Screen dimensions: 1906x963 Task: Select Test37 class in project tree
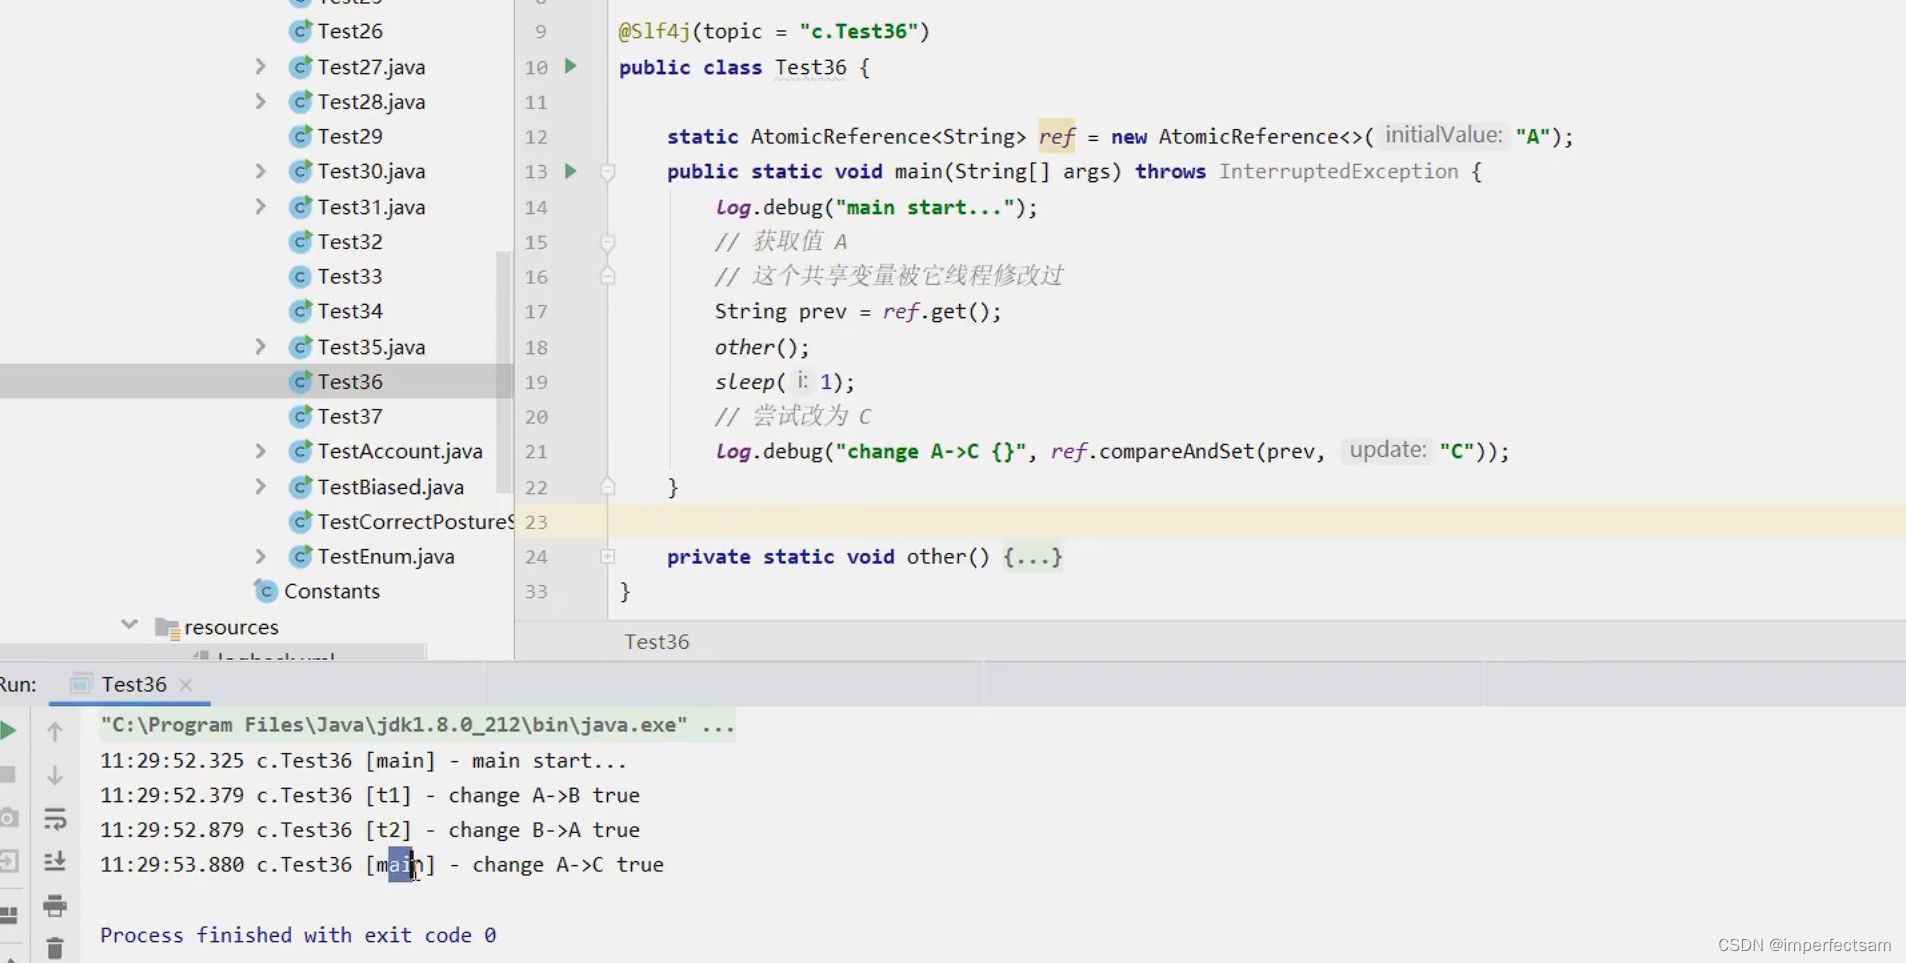pyautogui.click(x=350, y=416)
